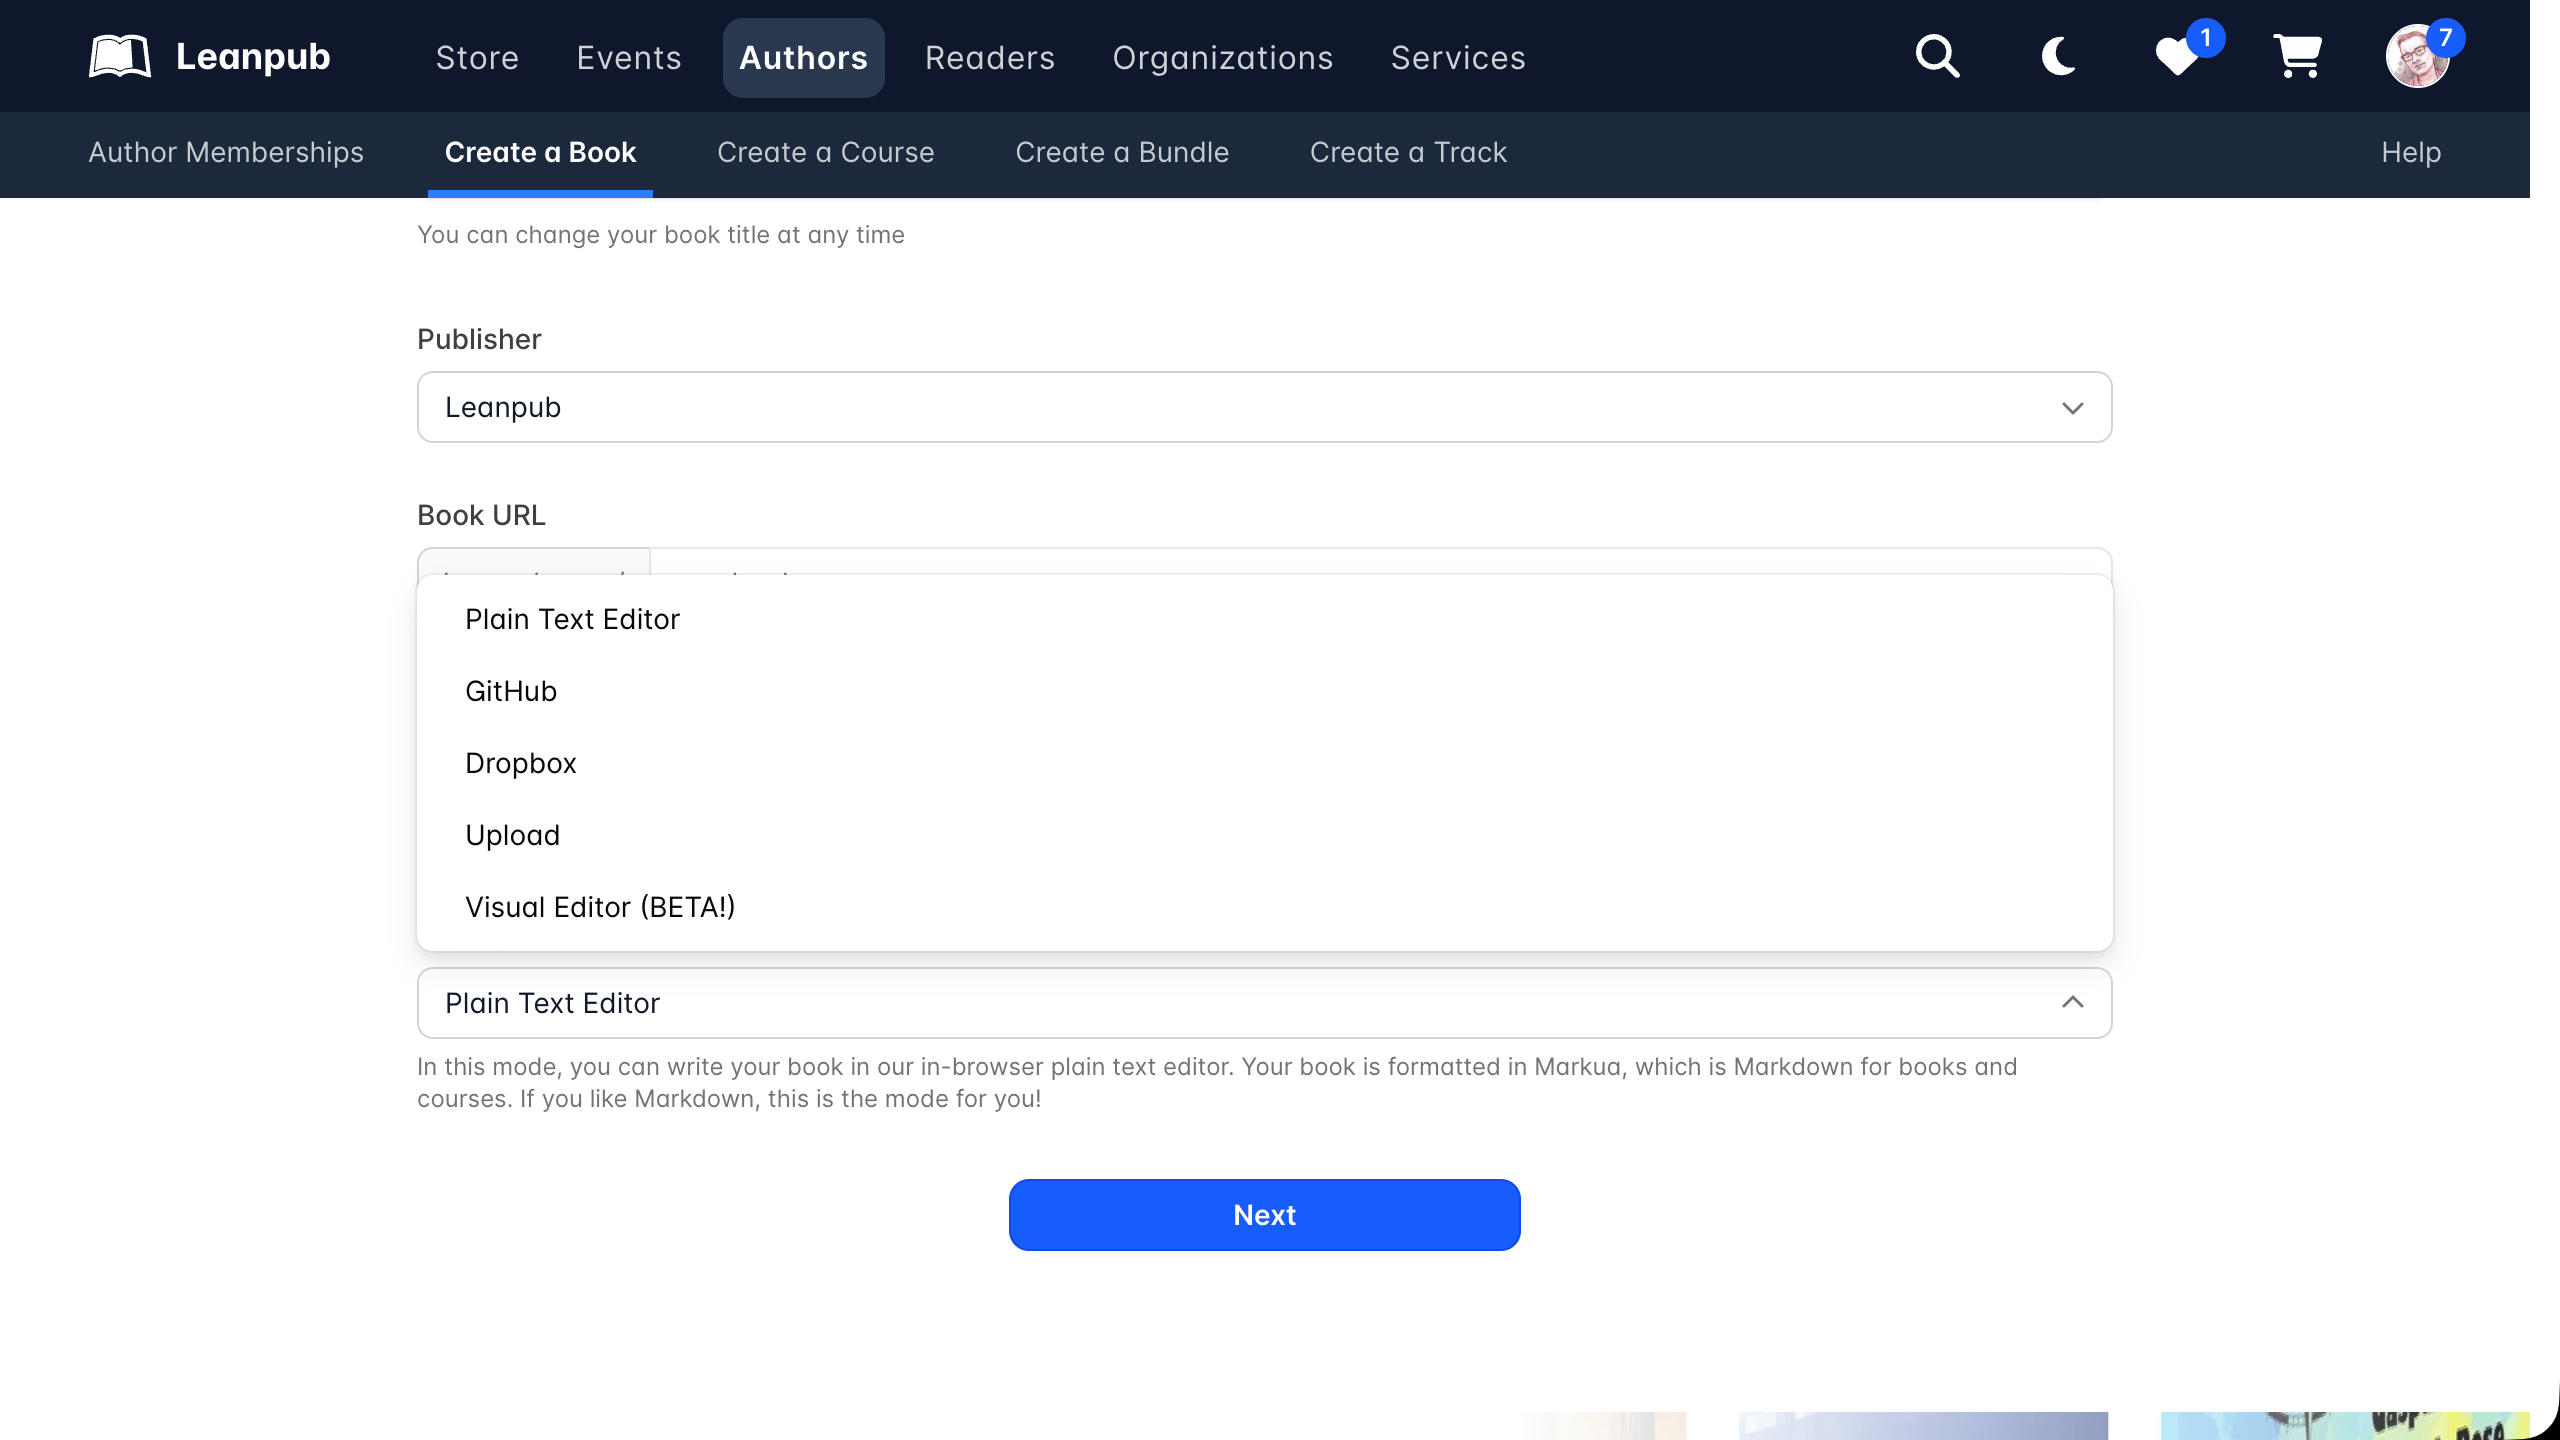Open the Services menu item

(x=1458, y=58)
